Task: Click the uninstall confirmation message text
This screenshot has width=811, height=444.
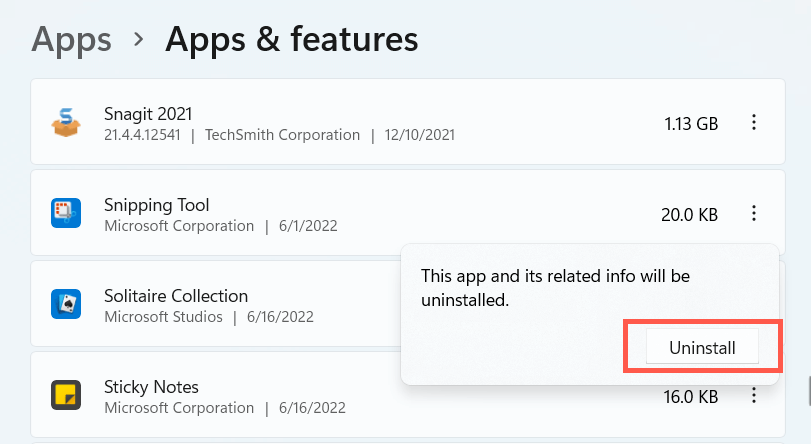Action: tap(555, 286)
